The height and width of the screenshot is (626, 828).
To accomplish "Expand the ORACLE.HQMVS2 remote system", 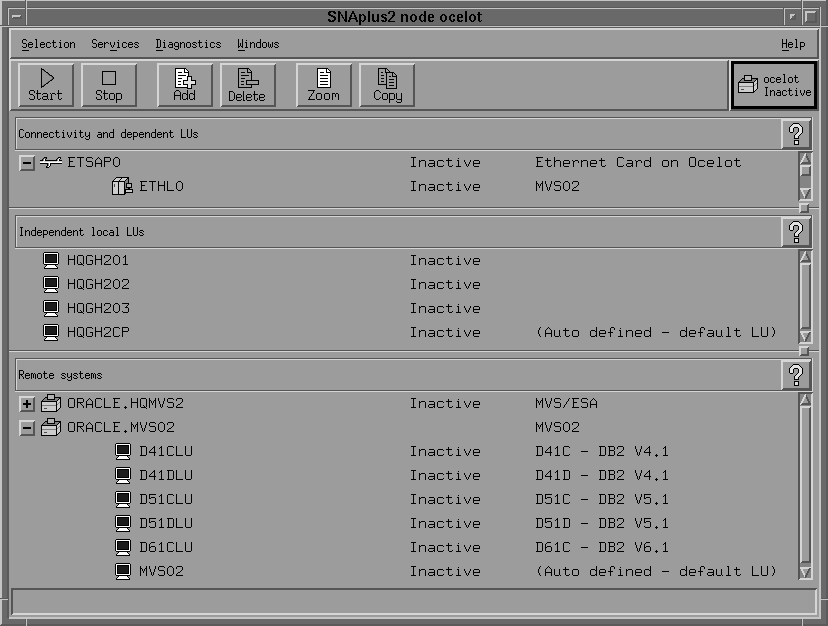I will tap(27, 403).
